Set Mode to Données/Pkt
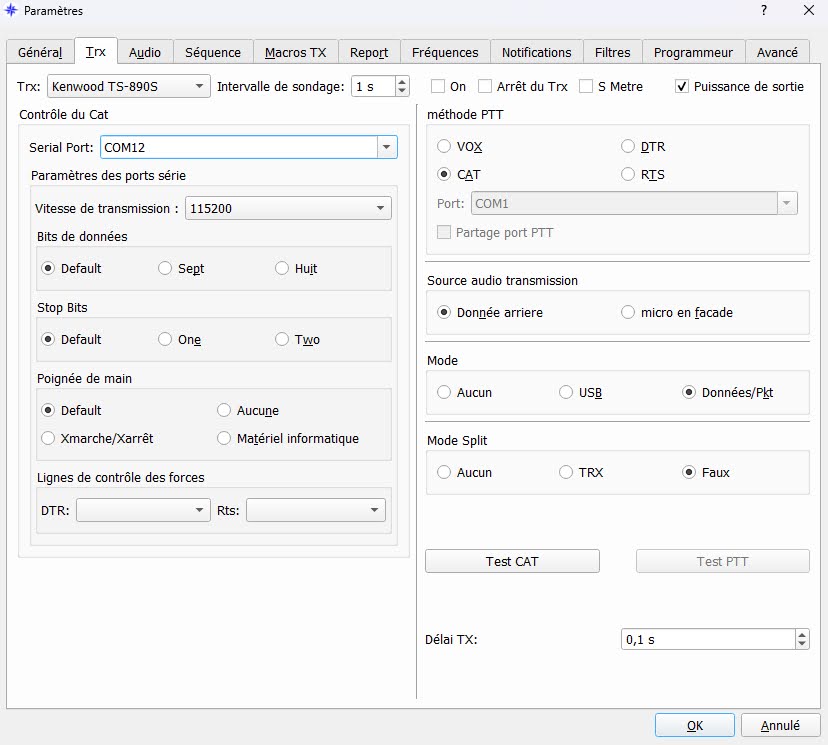The height and width of the screenshot is (745, 828). point(689,392)
